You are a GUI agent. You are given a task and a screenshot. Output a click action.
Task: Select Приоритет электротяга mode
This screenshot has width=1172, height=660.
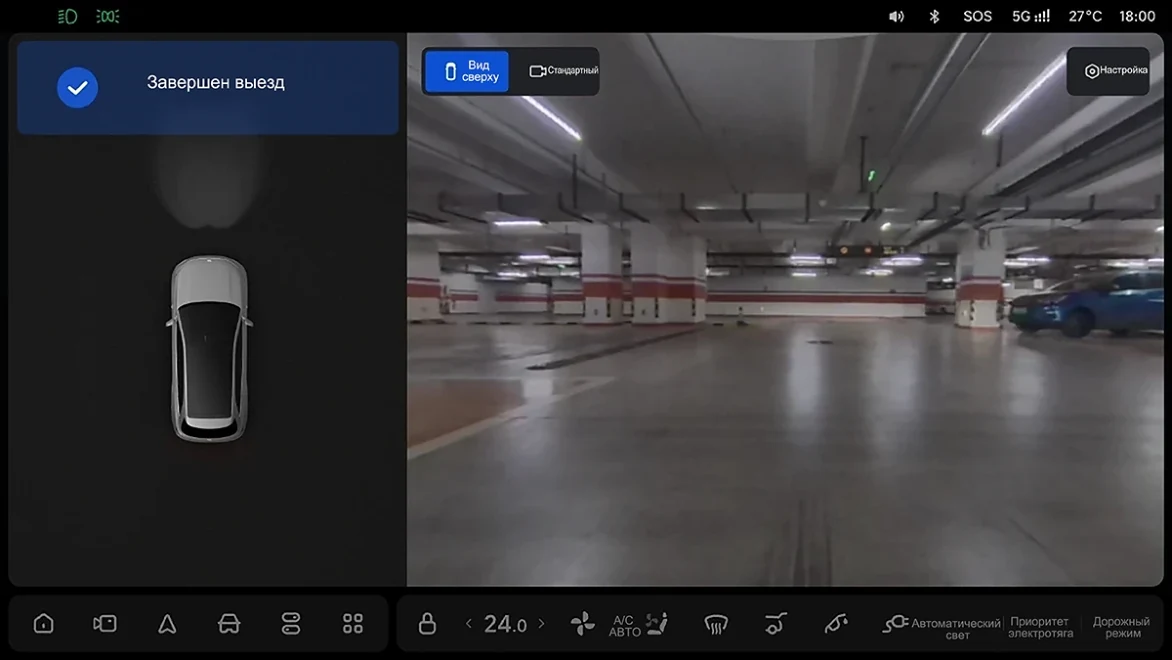[1040, 627]
